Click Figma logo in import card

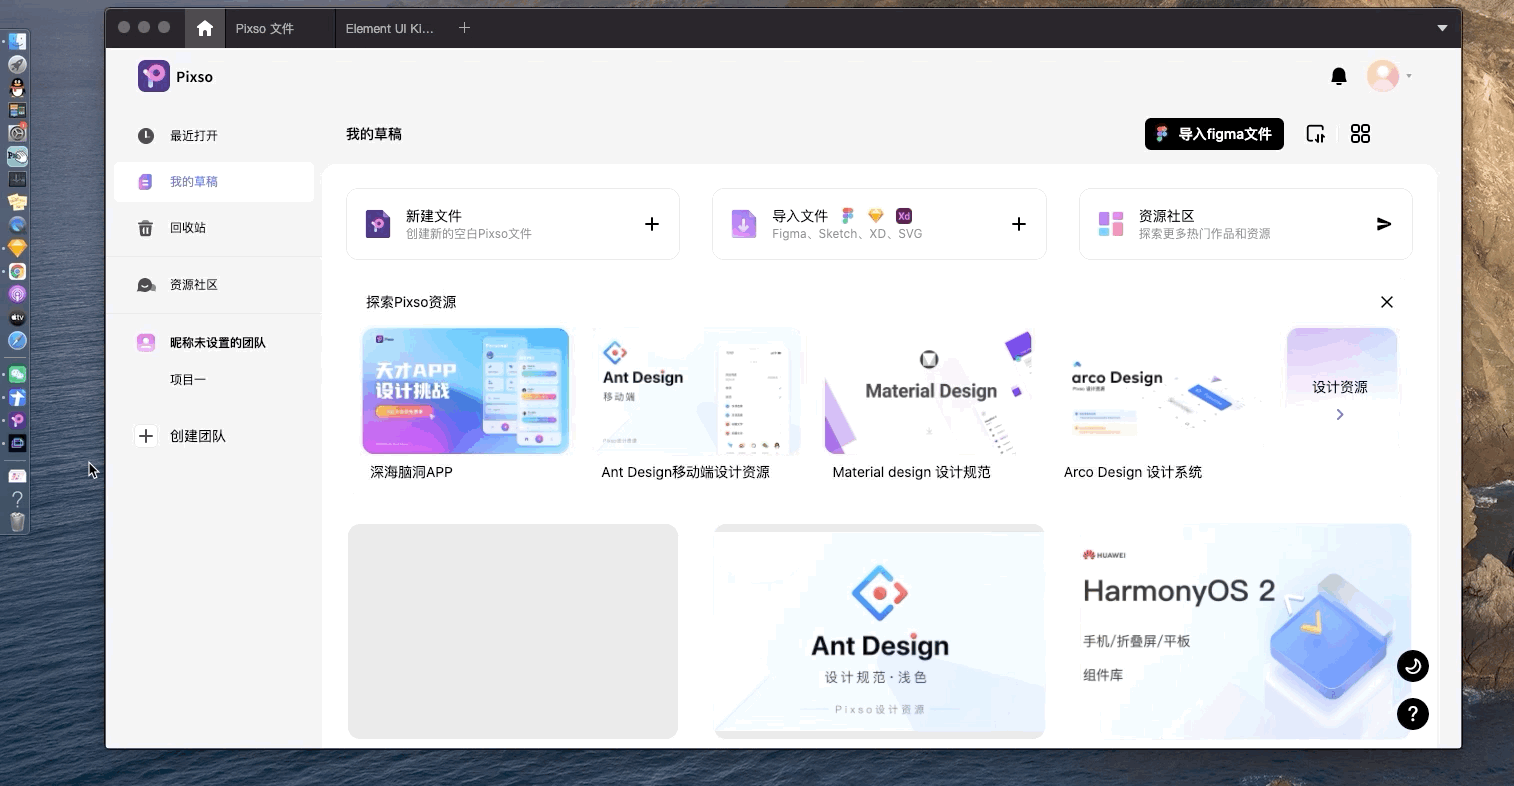click(x=848, y=216)
